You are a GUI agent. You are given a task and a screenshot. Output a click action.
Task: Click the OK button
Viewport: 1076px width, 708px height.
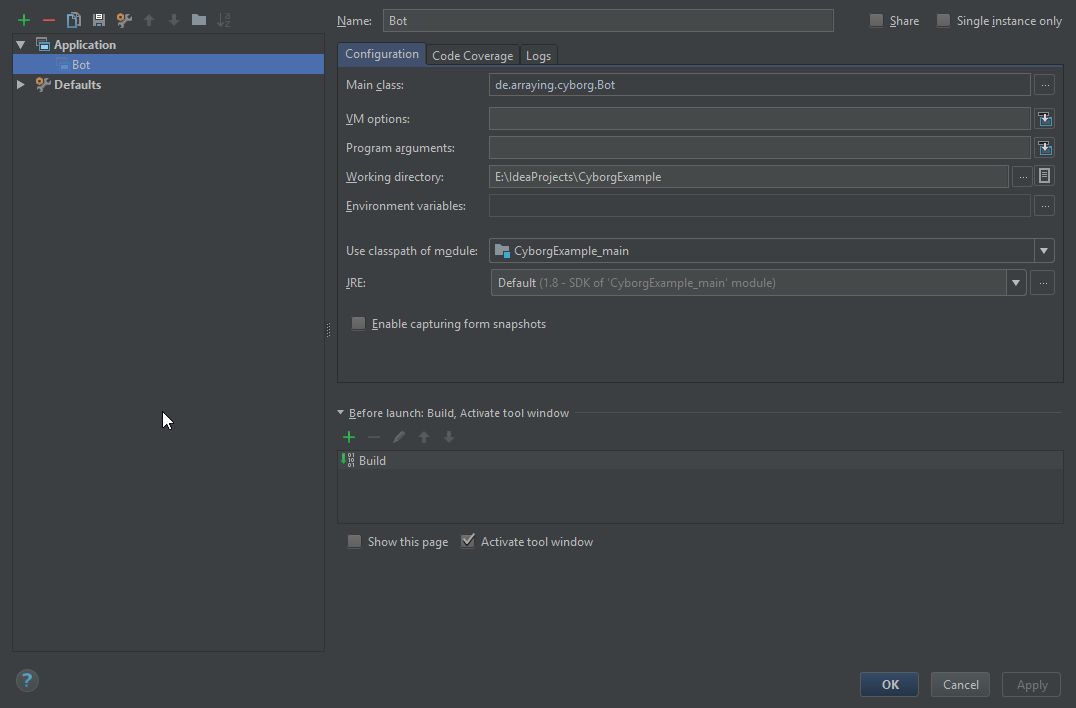click(x=889, y=685)
